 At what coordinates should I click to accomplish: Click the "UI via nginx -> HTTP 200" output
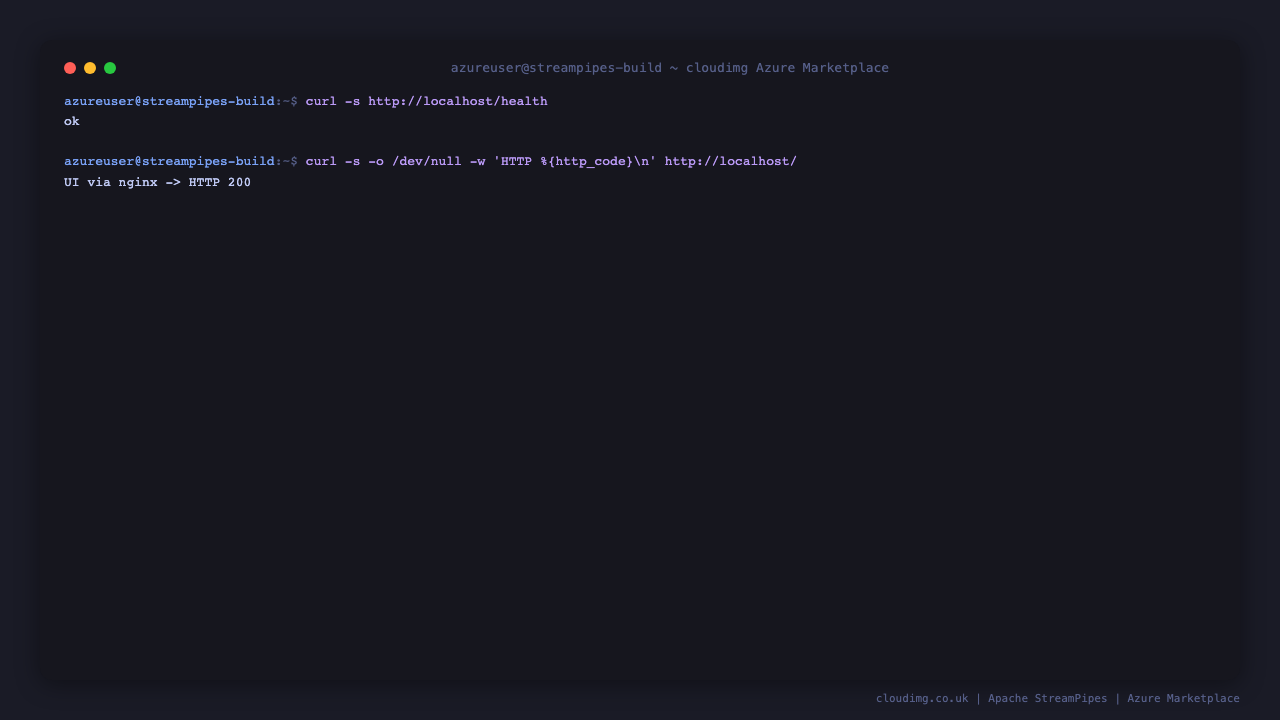click(158, 182)
